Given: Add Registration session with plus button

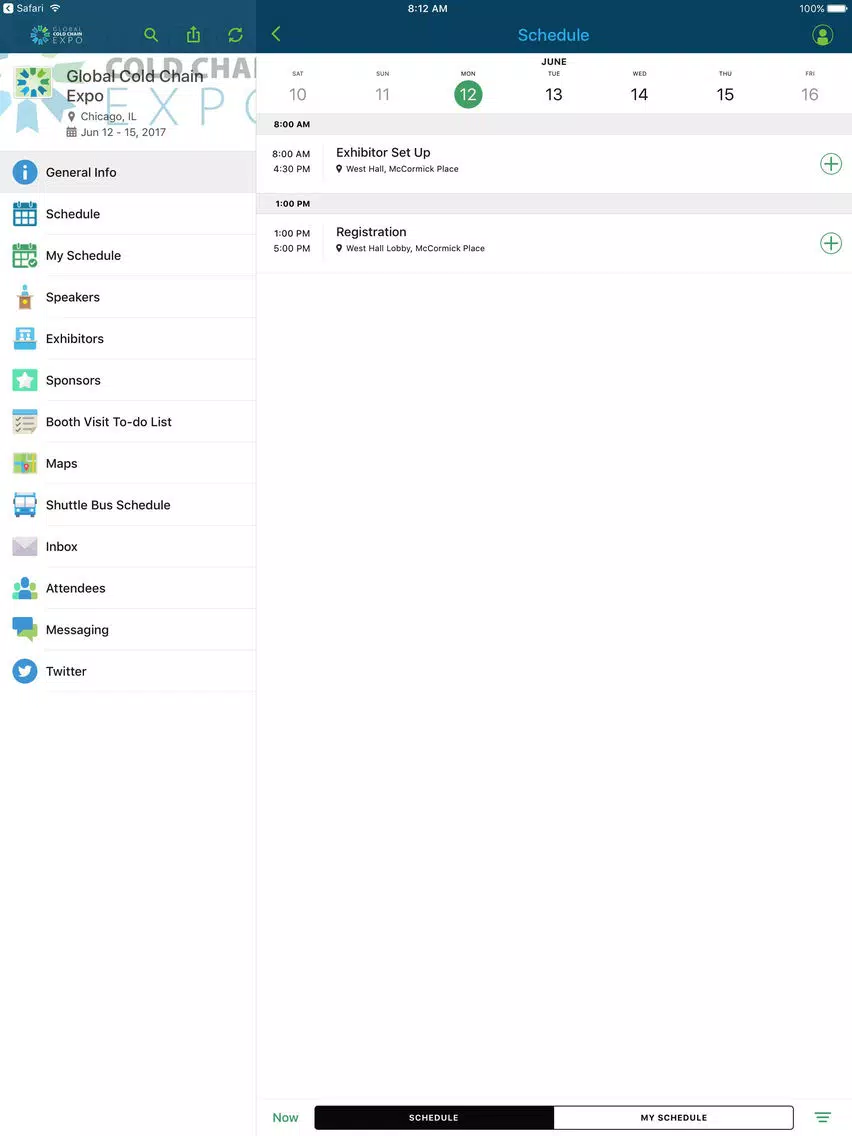Looking at the screenshot, I should tap(830, 243).
